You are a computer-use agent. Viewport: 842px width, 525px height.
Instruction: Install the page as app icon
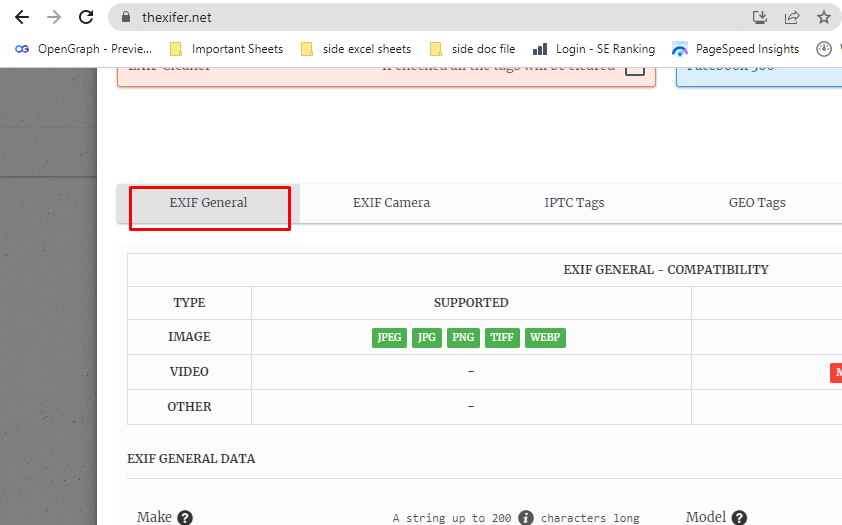pyautogui.click(x=760, y=17)
